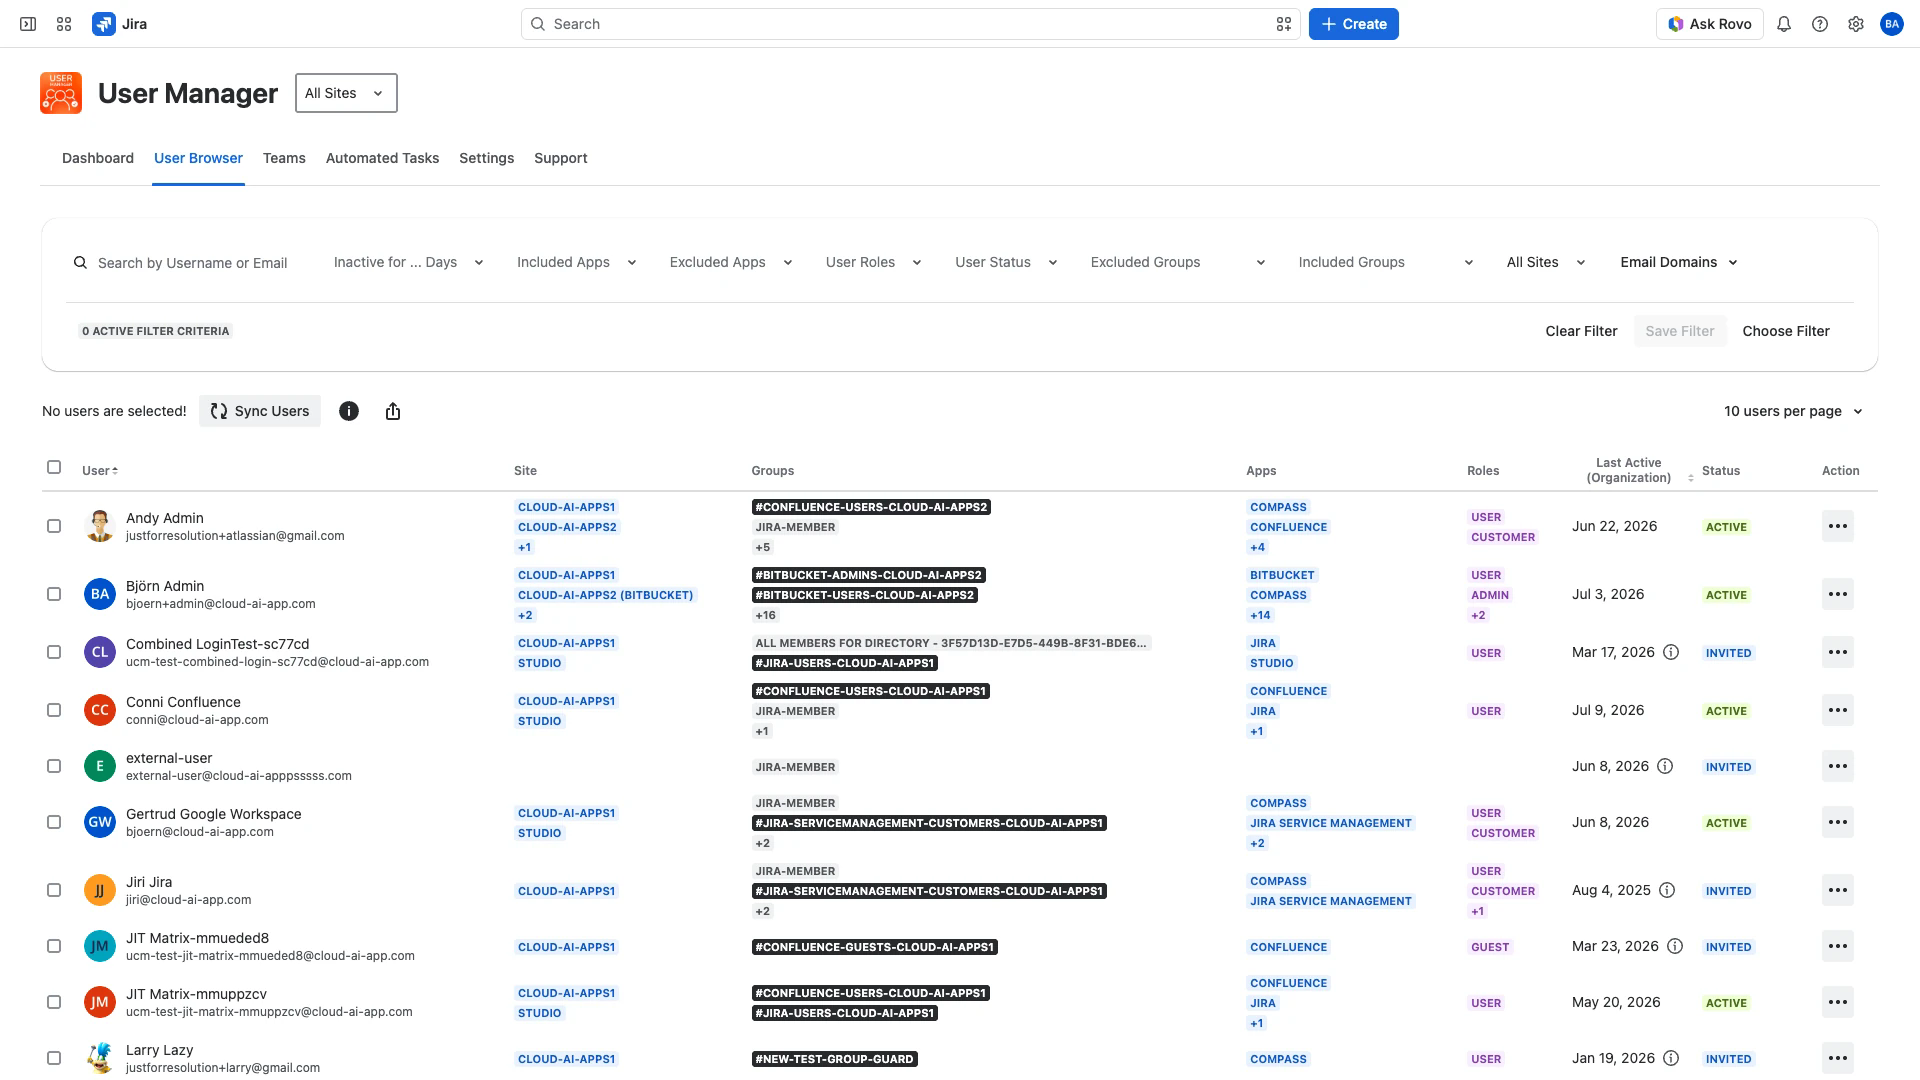1920x1080 pixels.
Task: Open Ask Rovo assistant
Action: (1710, 24)
